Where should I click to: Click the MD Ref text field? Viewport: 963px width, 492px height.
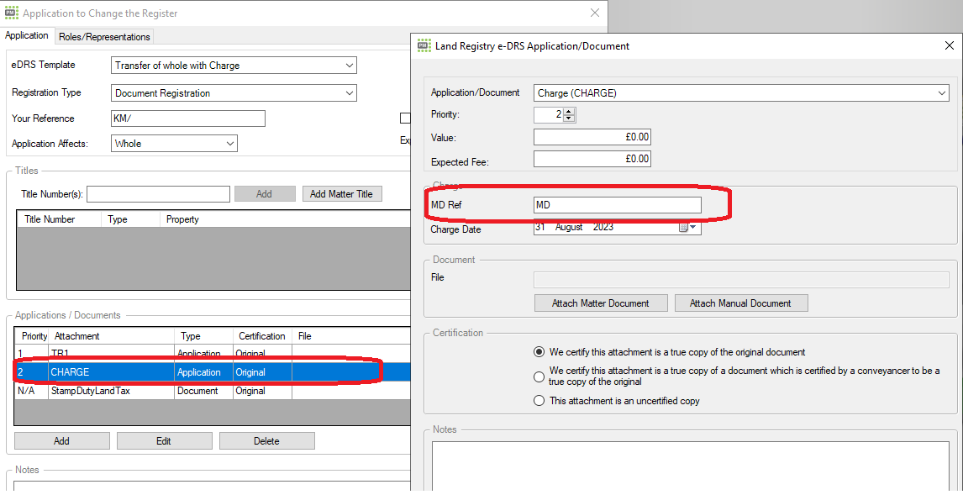[x=617, y=205]
